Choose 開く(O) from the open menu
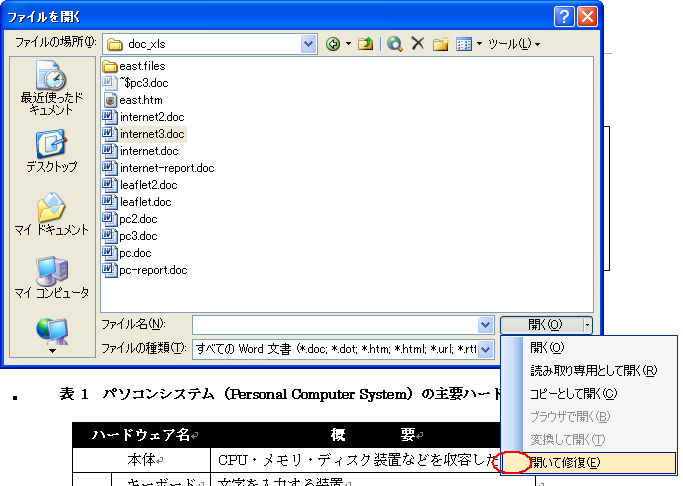This screenshot has width=683, height=486. click(589, 348)
